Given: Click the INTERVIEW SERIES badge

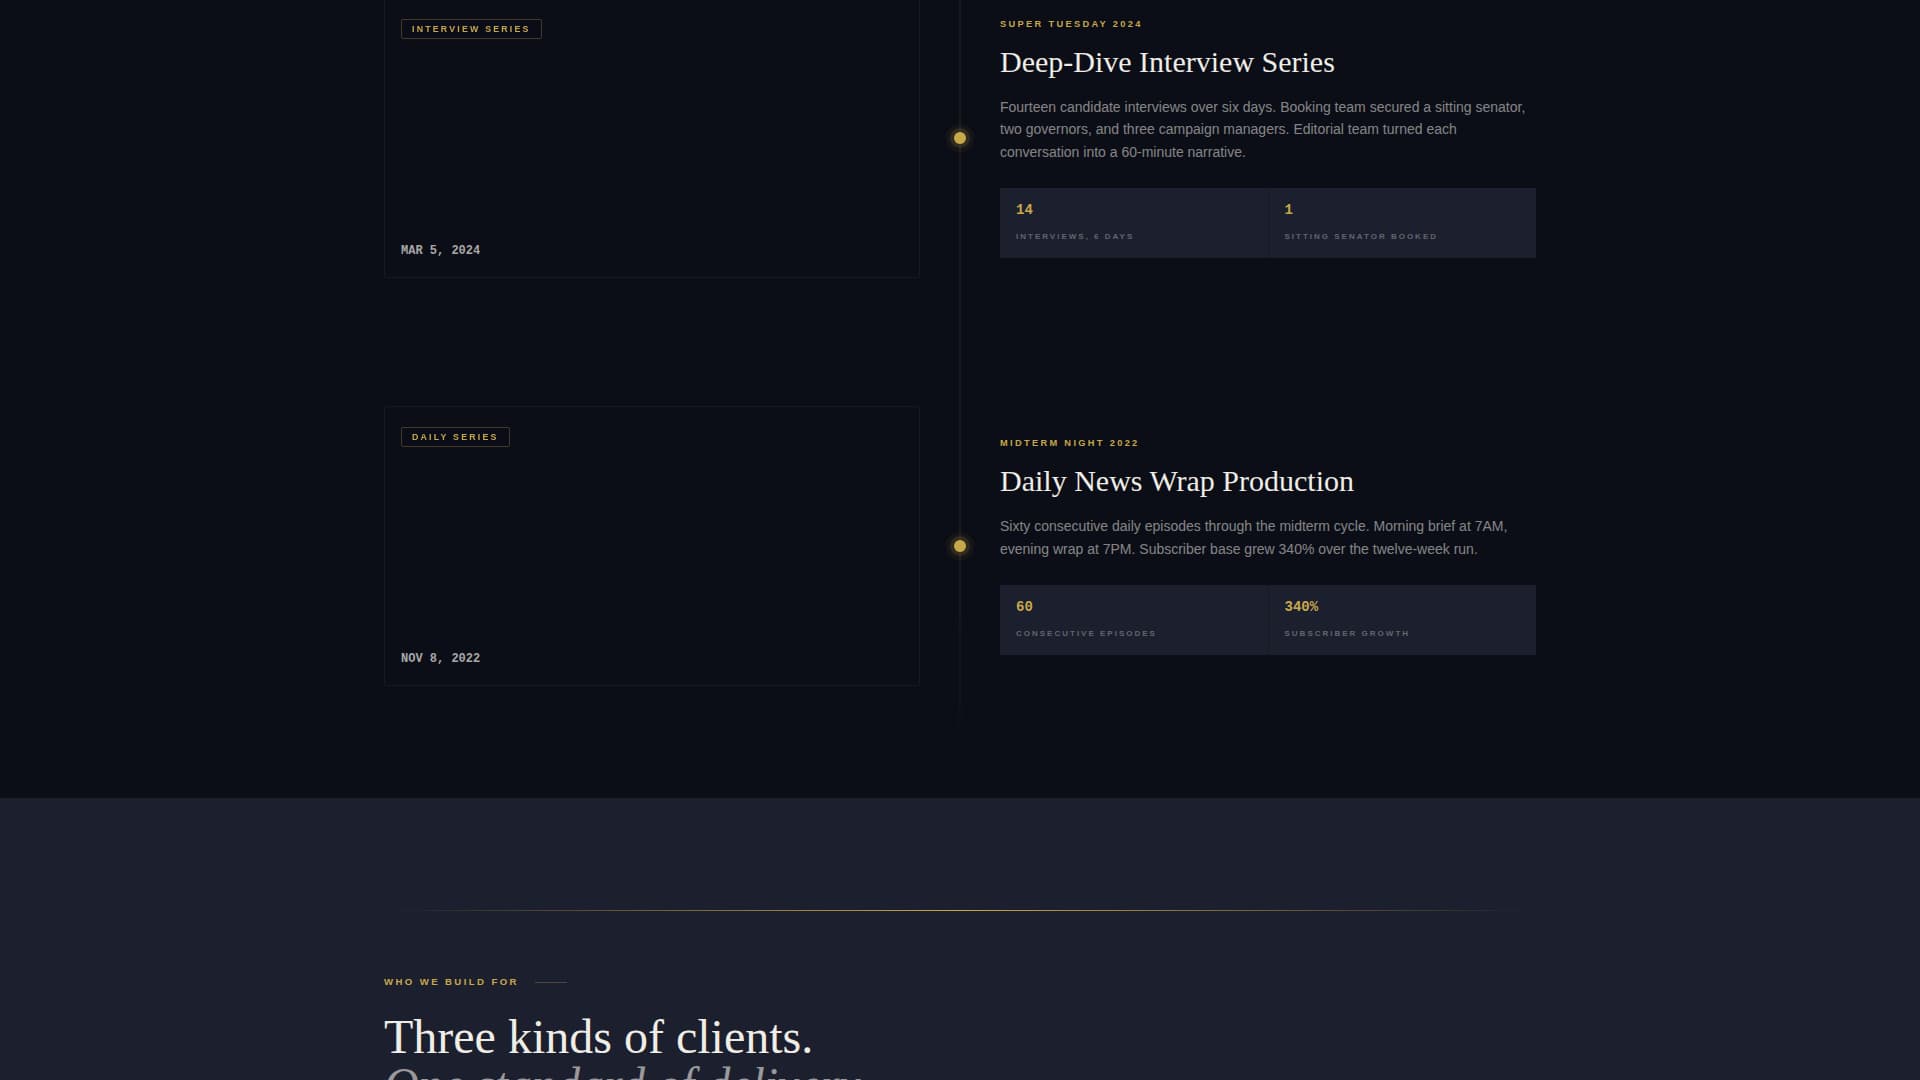Looking at the screenshot, I should tap(471, 28).
